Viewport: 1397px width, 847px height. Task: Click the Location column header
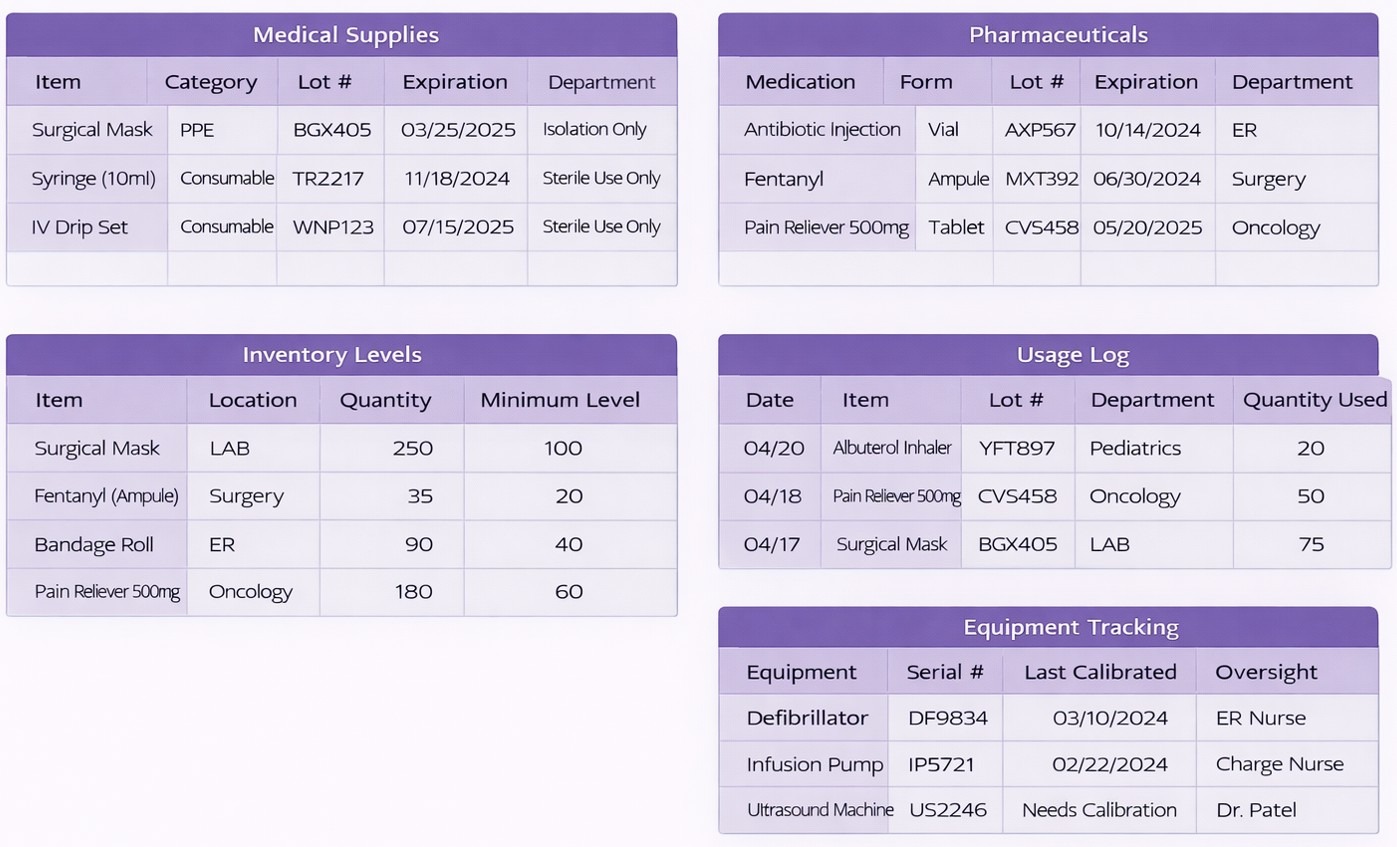point(253,400)
